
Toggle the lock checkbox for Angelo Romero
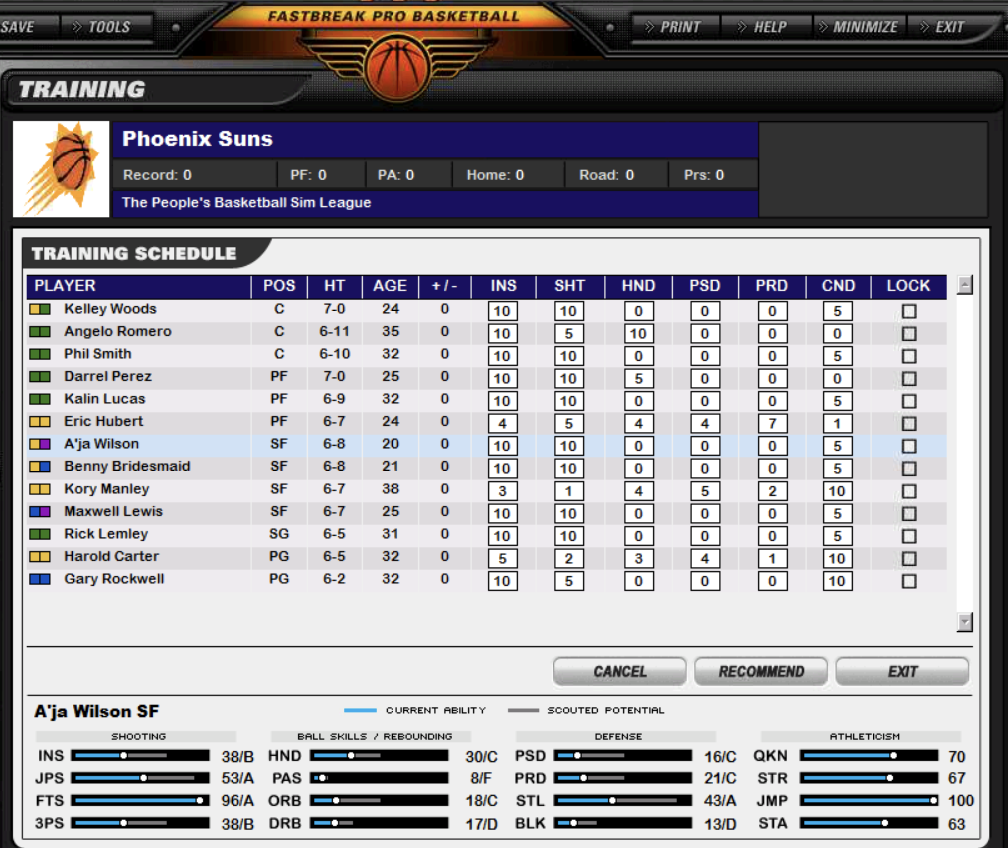(x=908, y=334)
